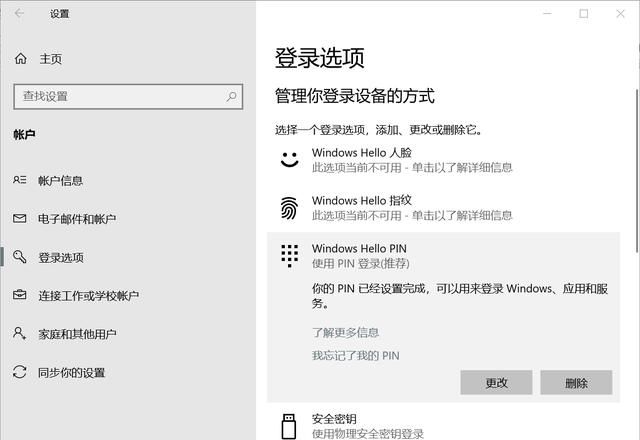
Task: Close the Settings window
Action: (620, 13)
